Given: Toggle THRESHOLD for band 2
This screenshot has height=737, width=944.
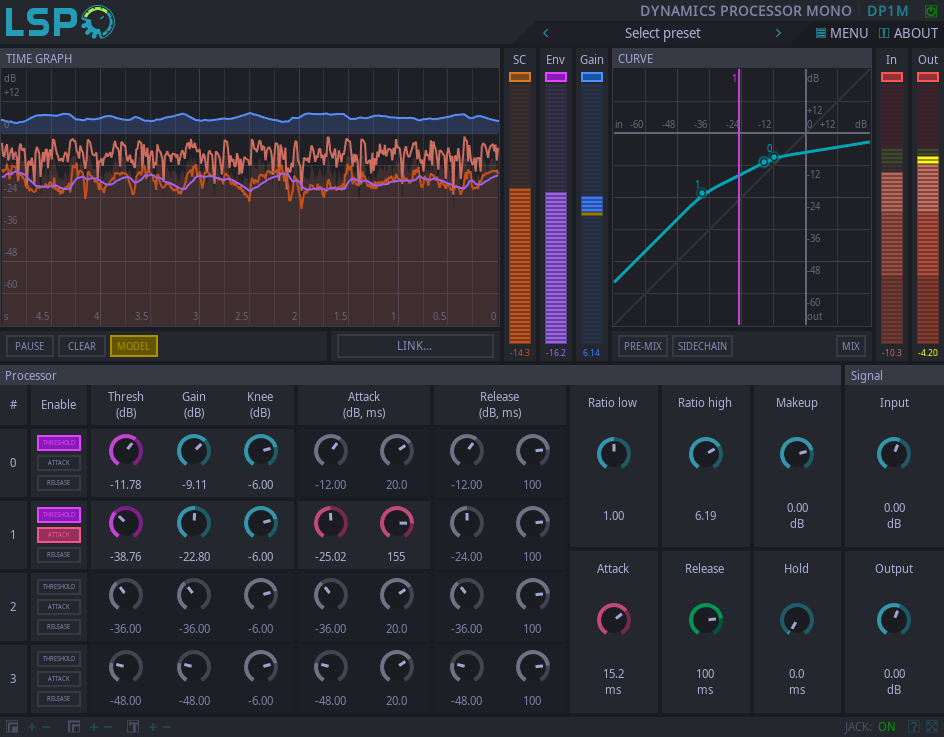Looking at the screenshot, I should [58, 586].
